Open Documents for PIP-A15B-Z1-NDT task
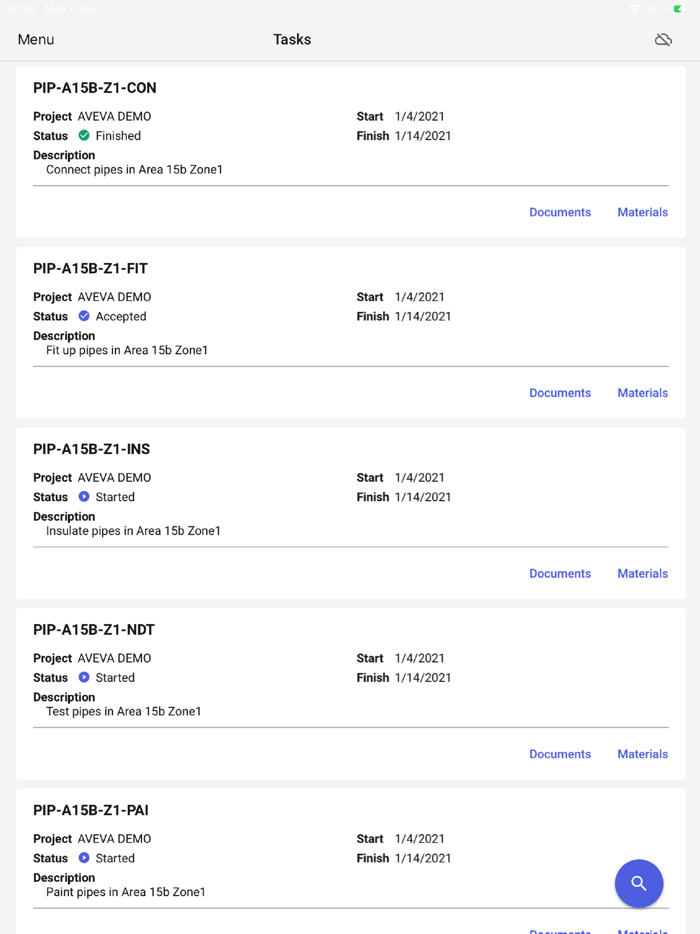The height and width of the screenshot is (934, 700). click(x=560, y=754)
